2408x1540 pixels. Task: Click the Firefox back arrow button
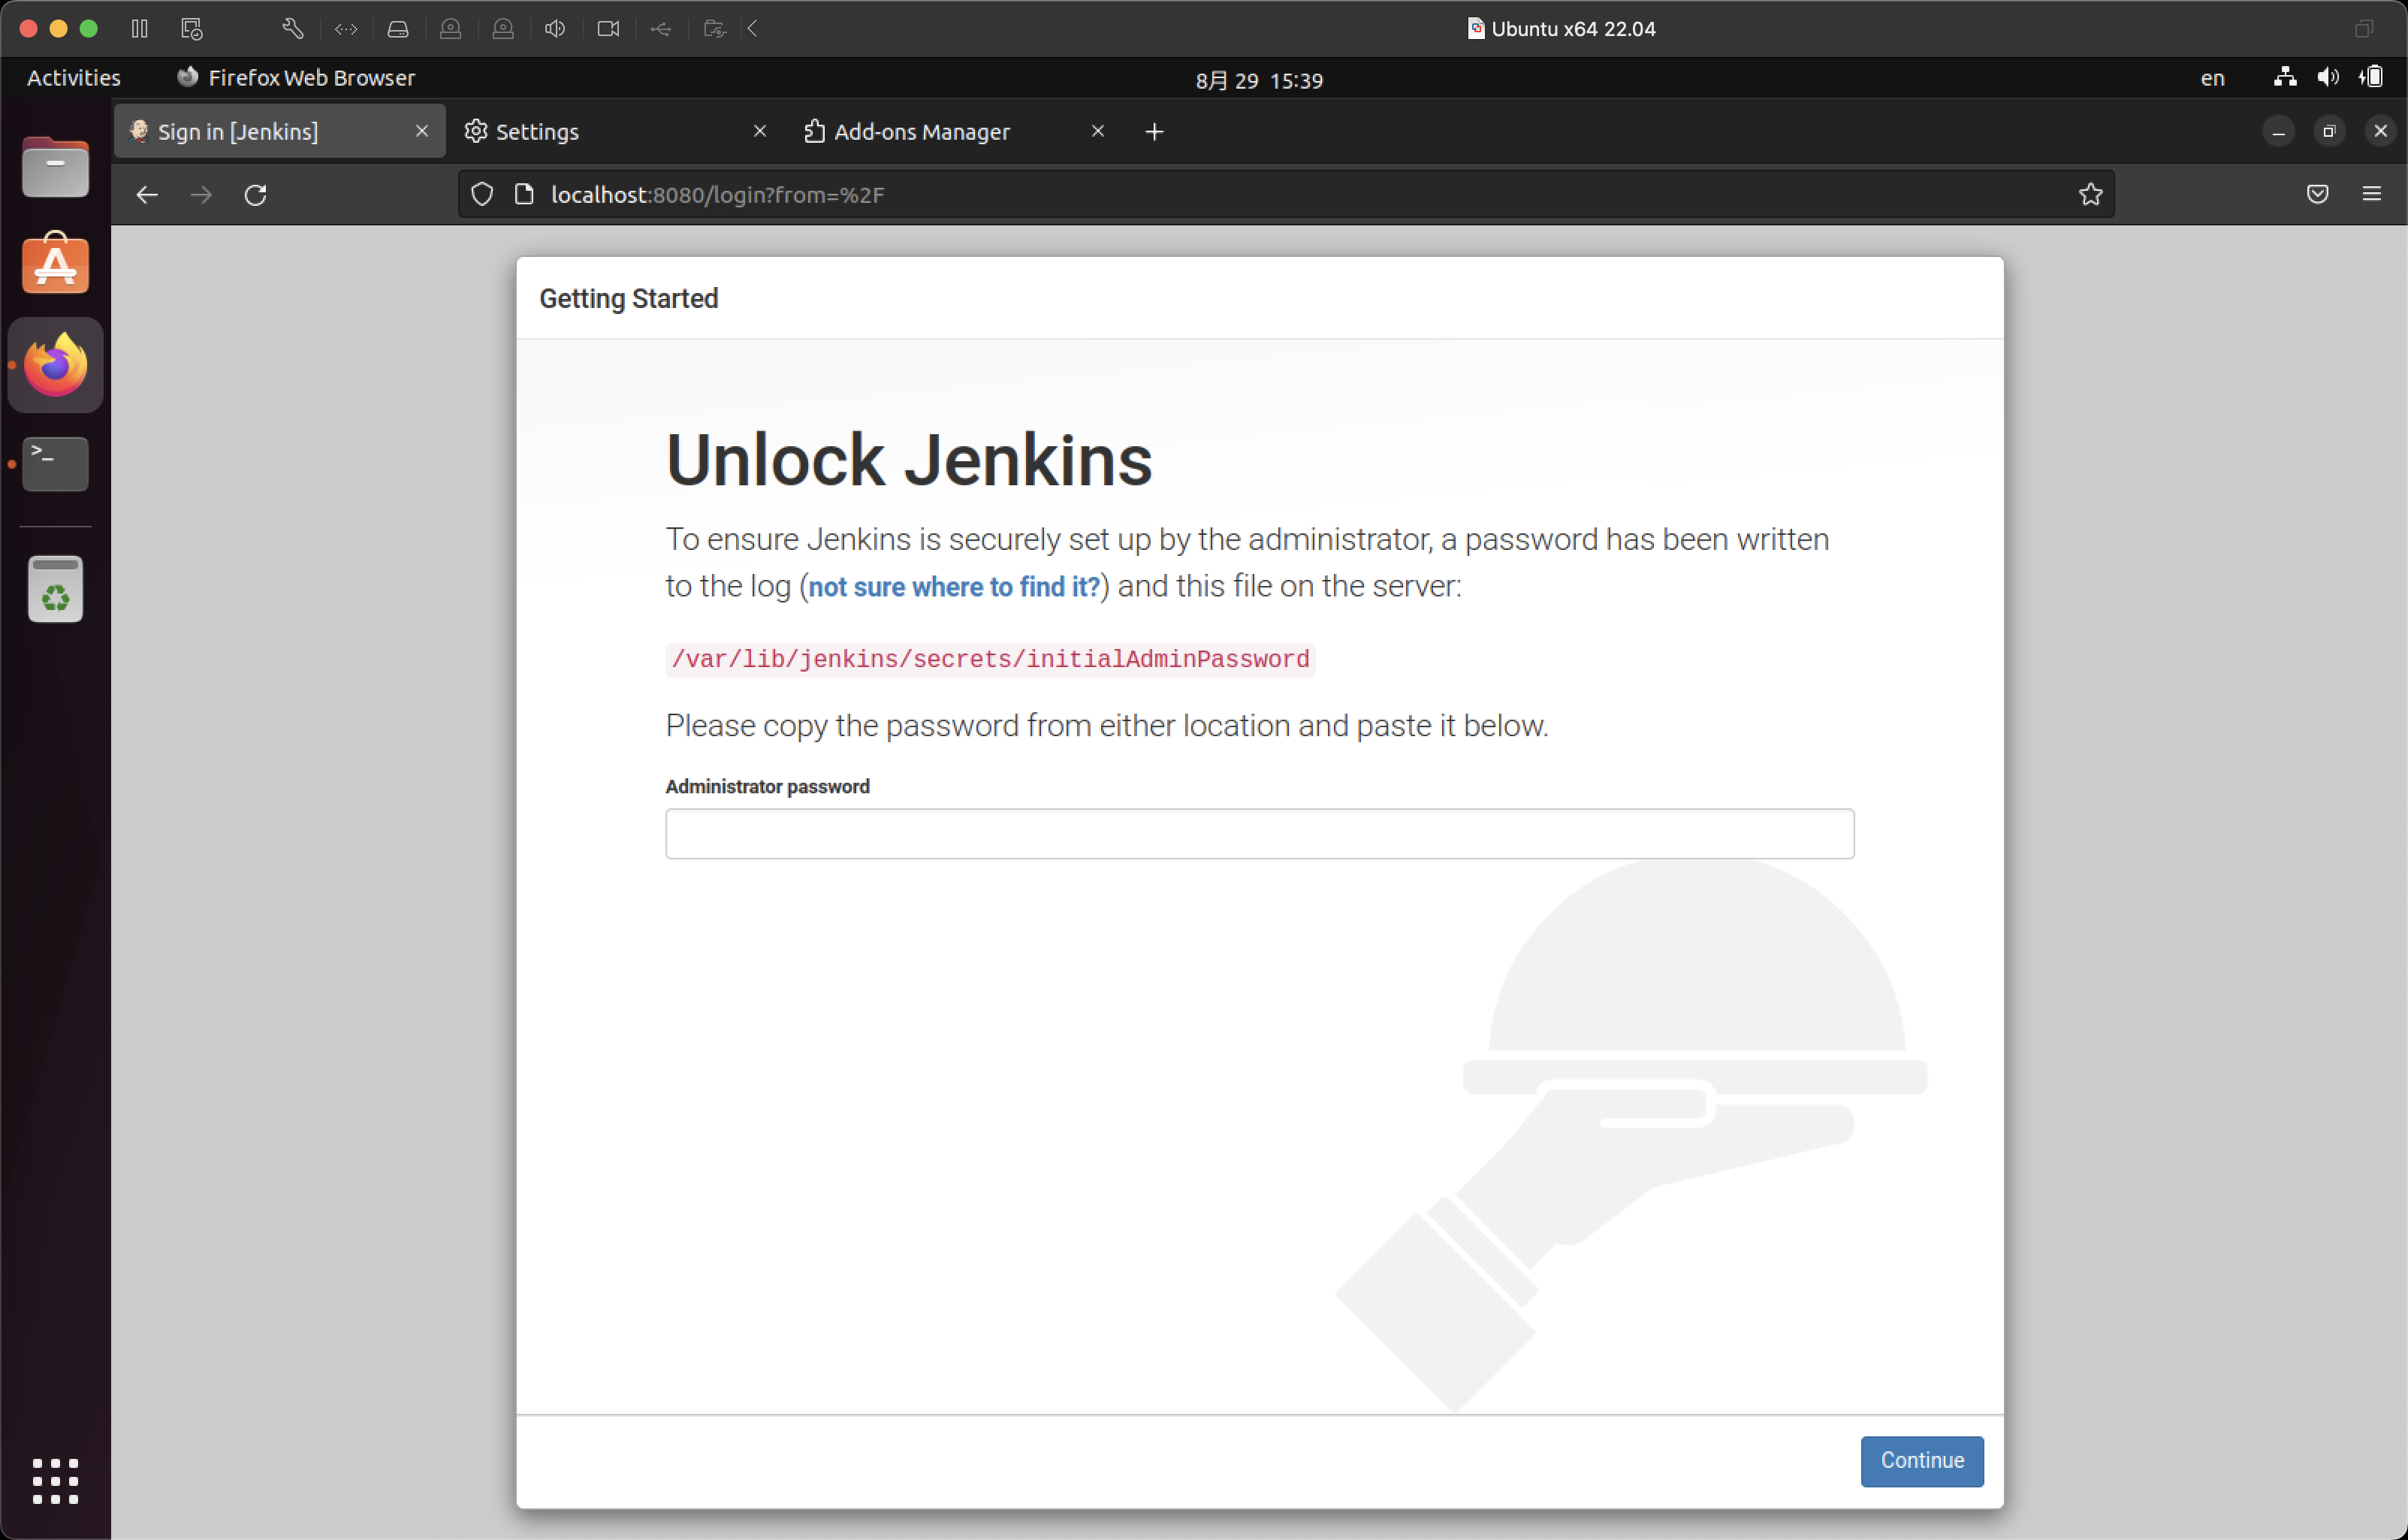tap(147, 195)
